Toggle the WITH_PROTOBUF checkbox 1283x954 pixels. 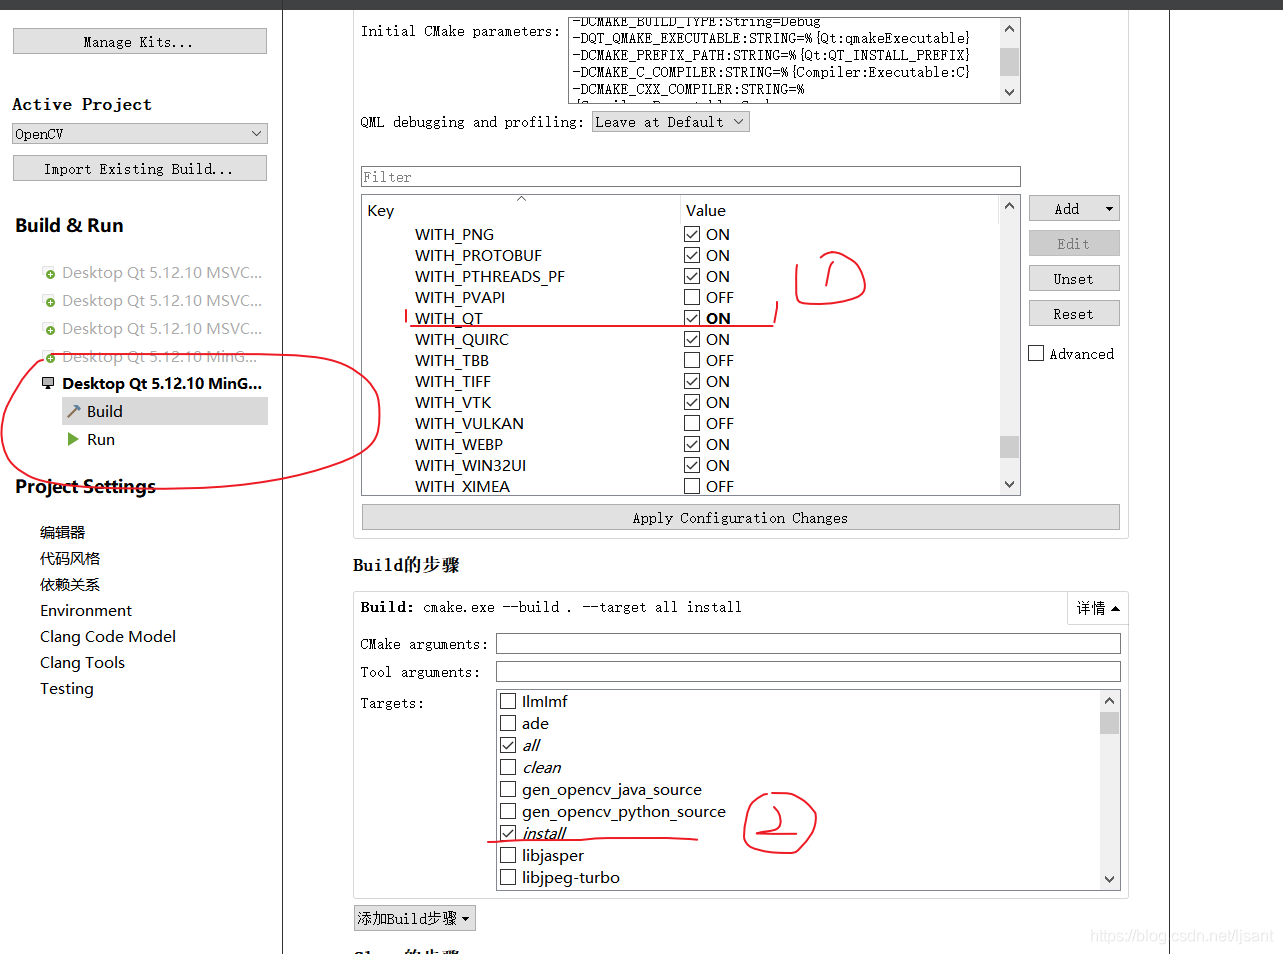click(692, 255)
